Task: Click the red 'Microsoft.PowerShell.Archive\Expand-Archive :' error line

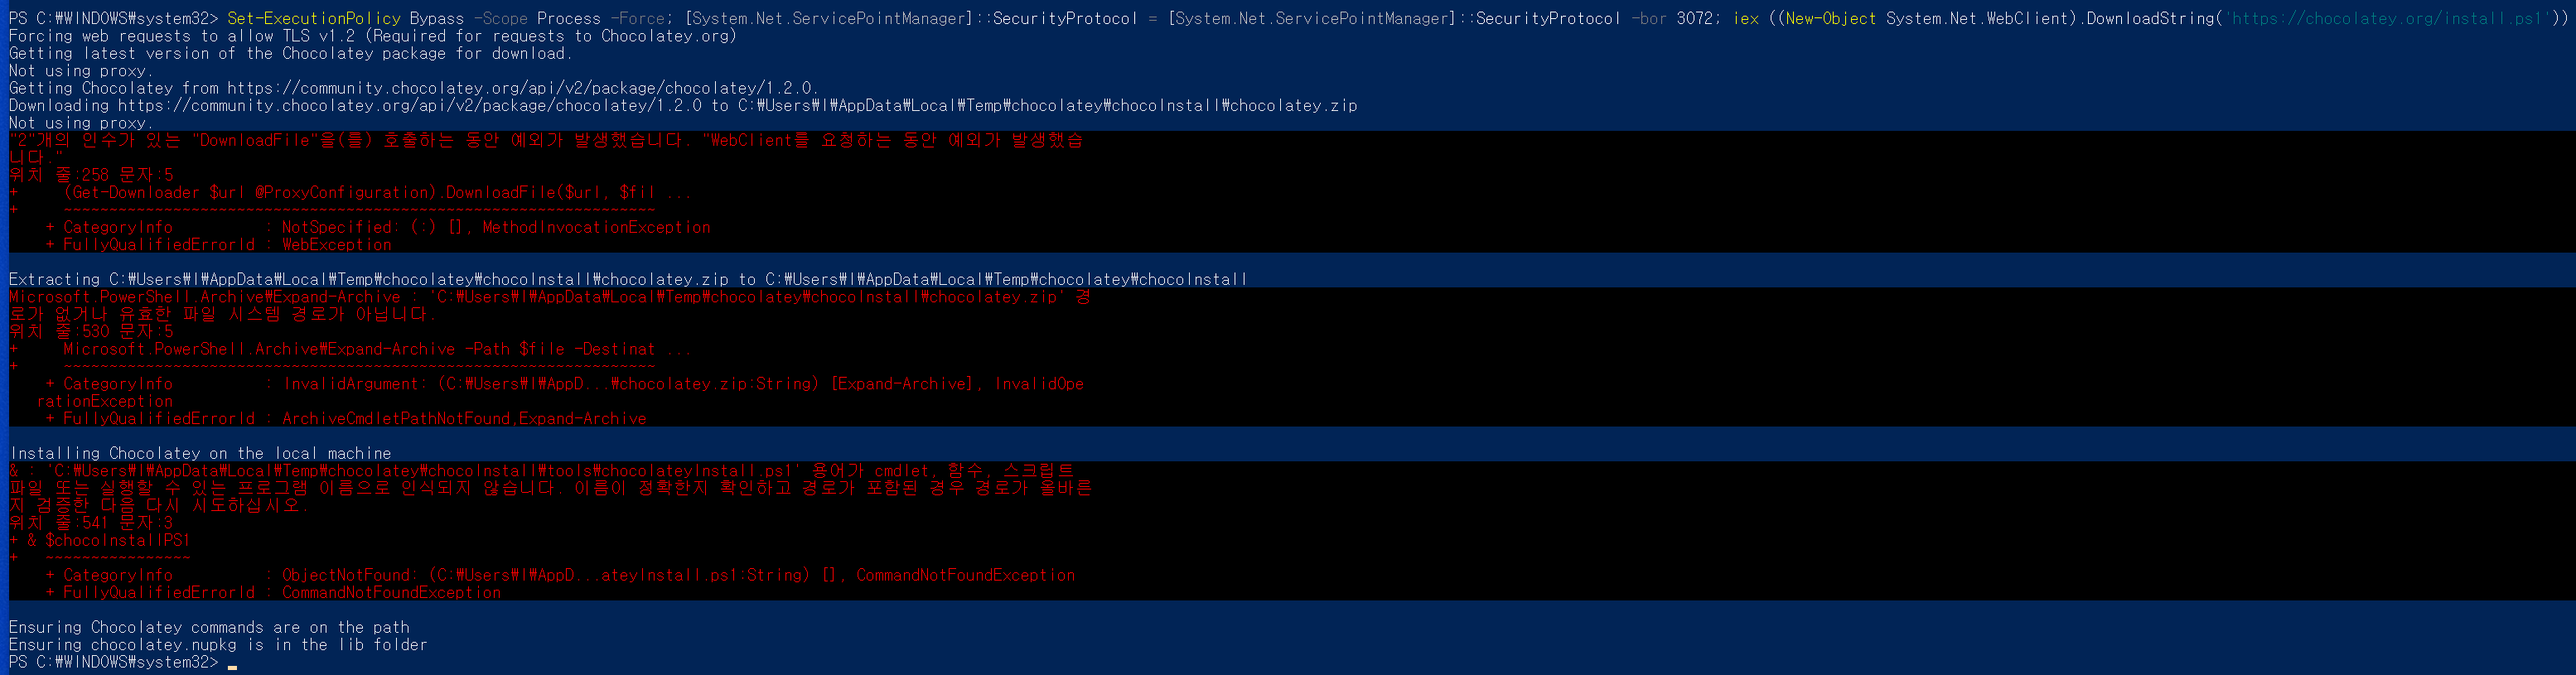Action: (x=550, y=297)
